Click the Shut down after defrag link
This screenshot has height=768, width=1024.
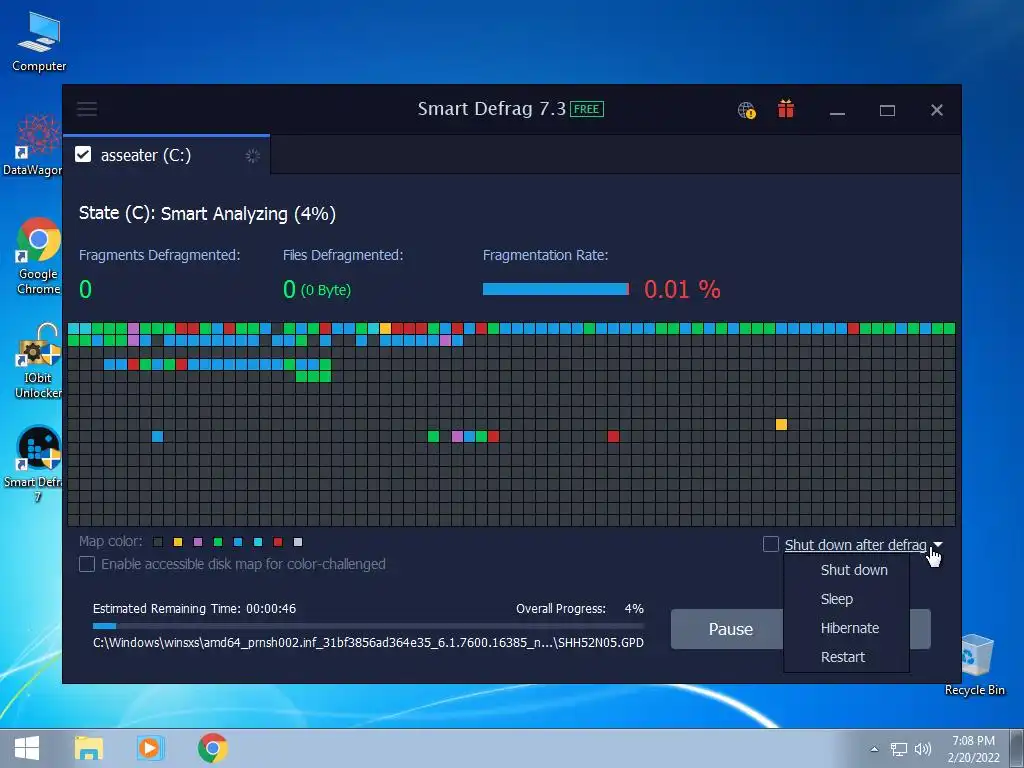coord(855,545)
